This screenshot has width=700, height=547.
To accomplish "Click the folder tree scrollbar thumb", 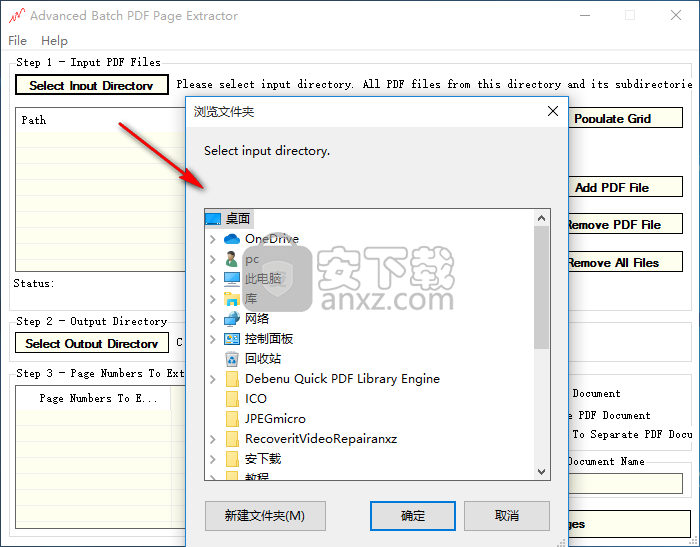I will click(x=542, y=287).
